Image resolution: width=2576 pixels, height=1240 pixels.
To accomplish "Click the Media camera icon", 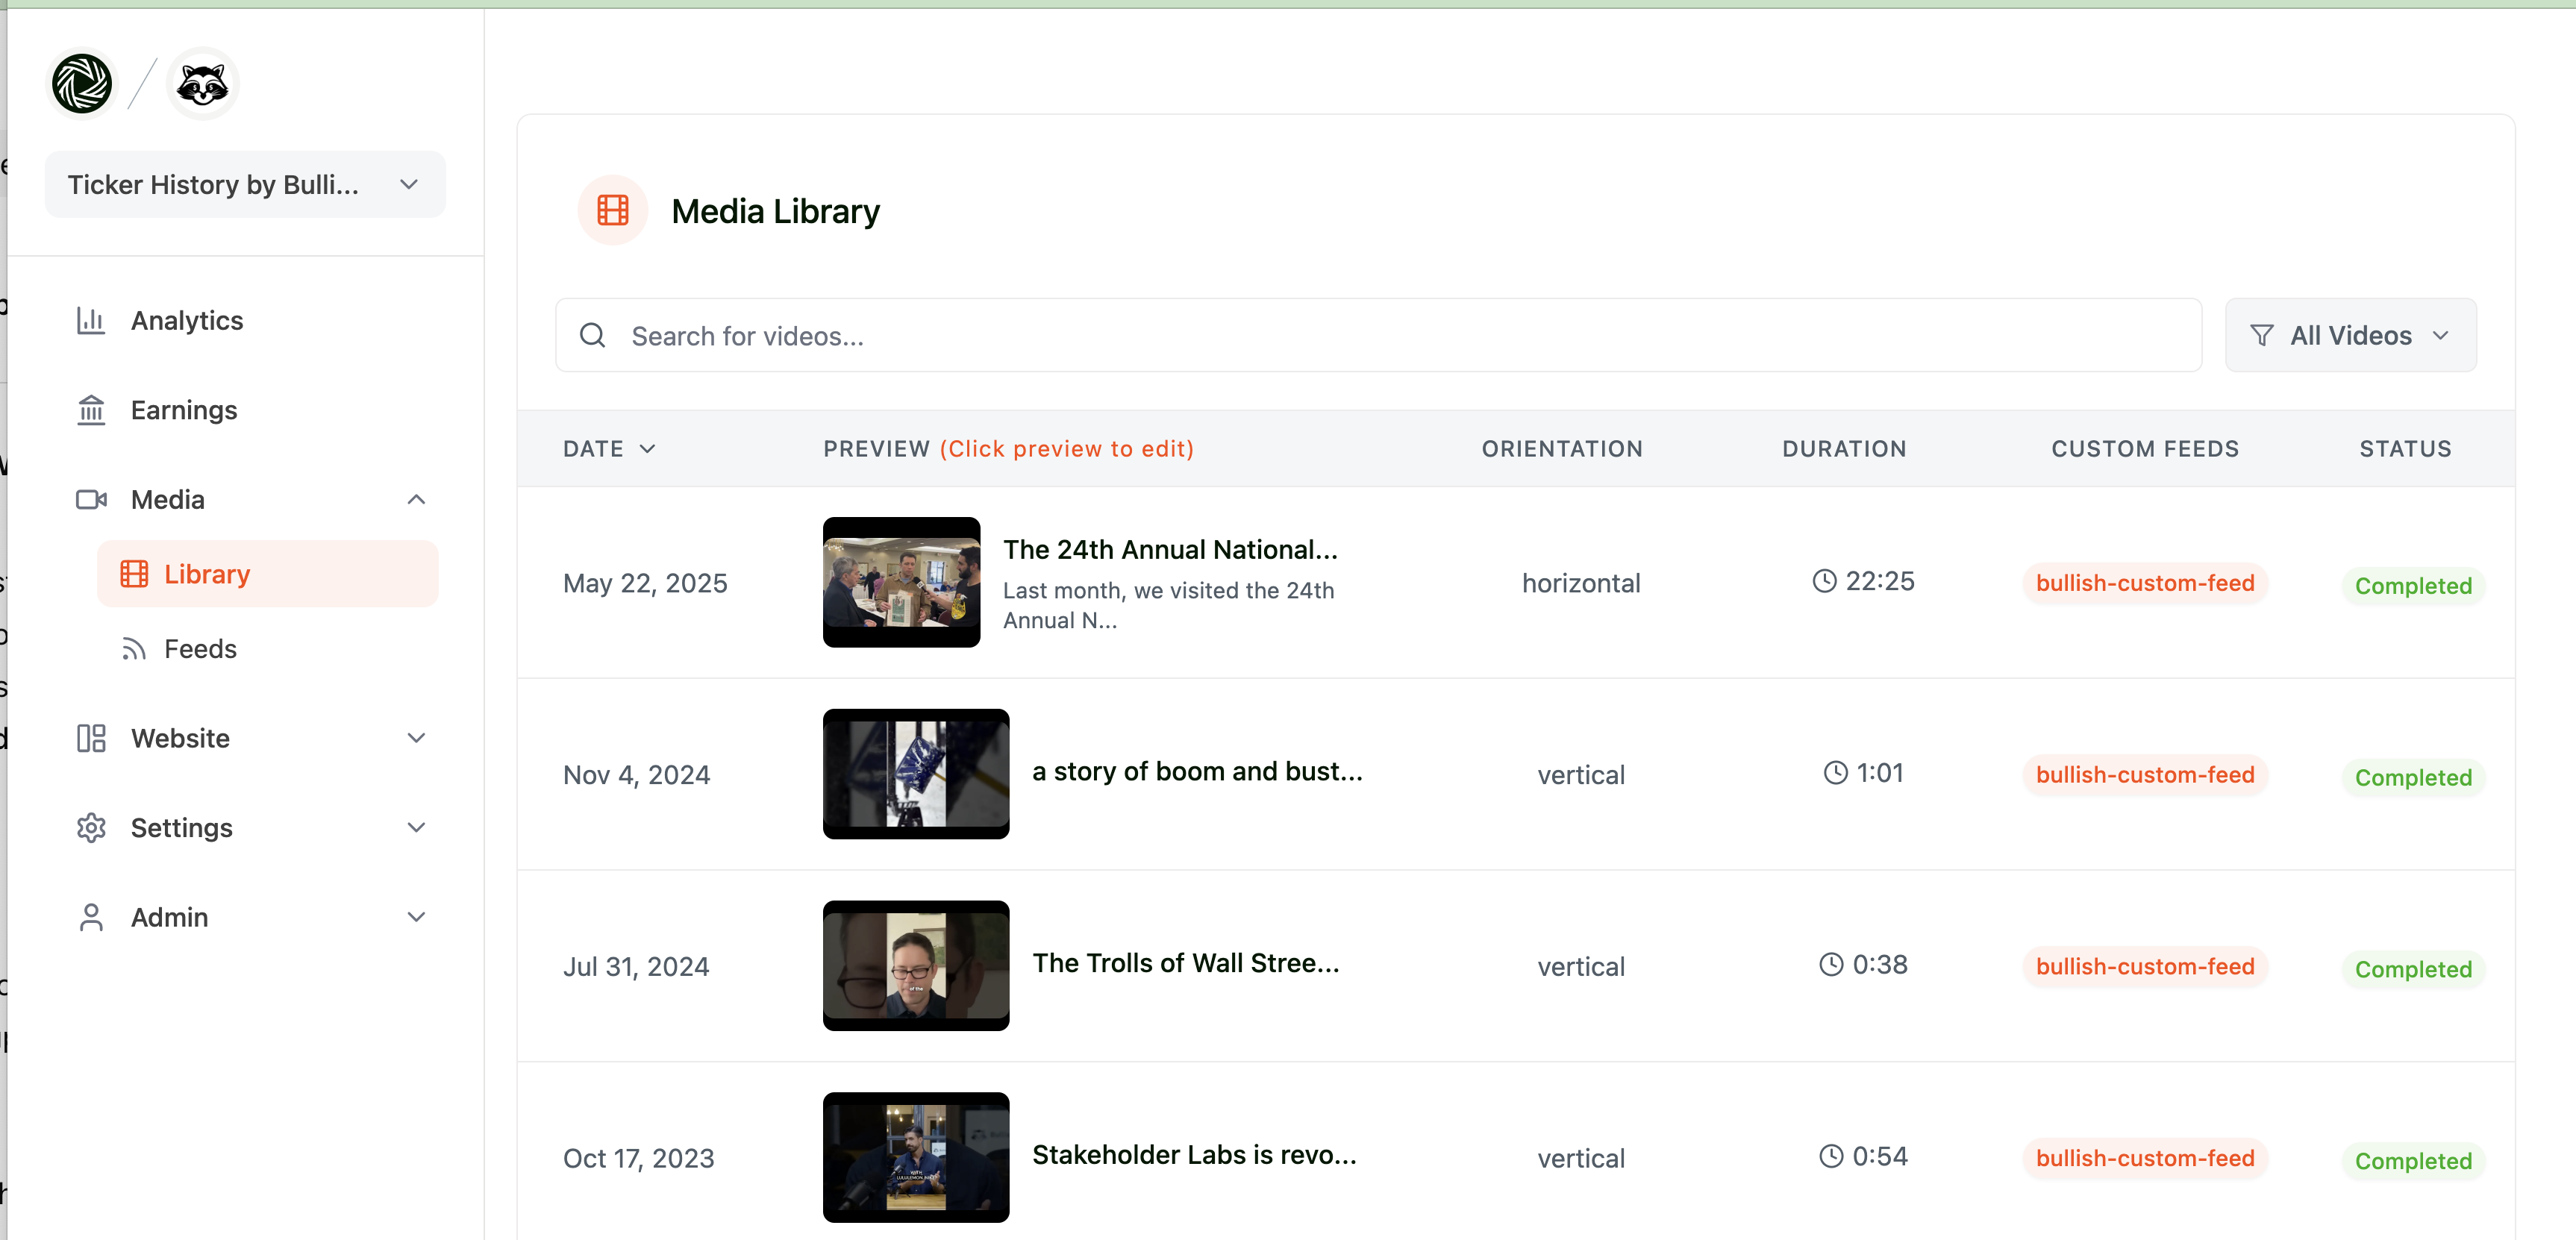I will click(x=91, y=499).
